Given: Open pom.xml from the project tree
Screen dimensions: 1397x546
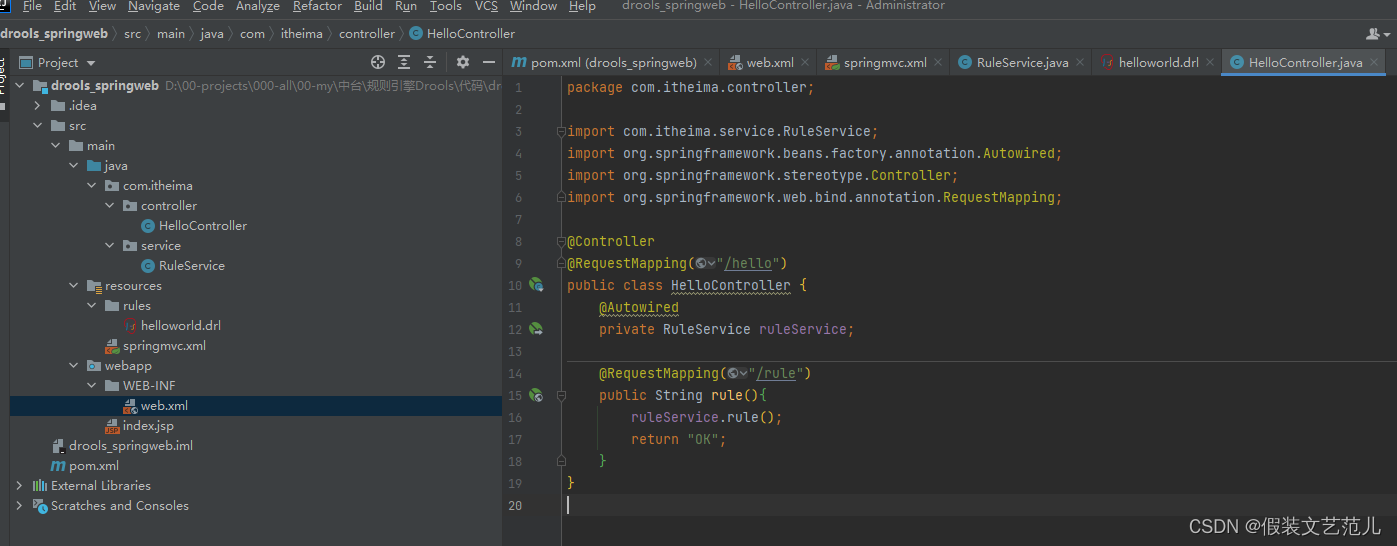Looking at the screenshot, I should tap(94, 465).
